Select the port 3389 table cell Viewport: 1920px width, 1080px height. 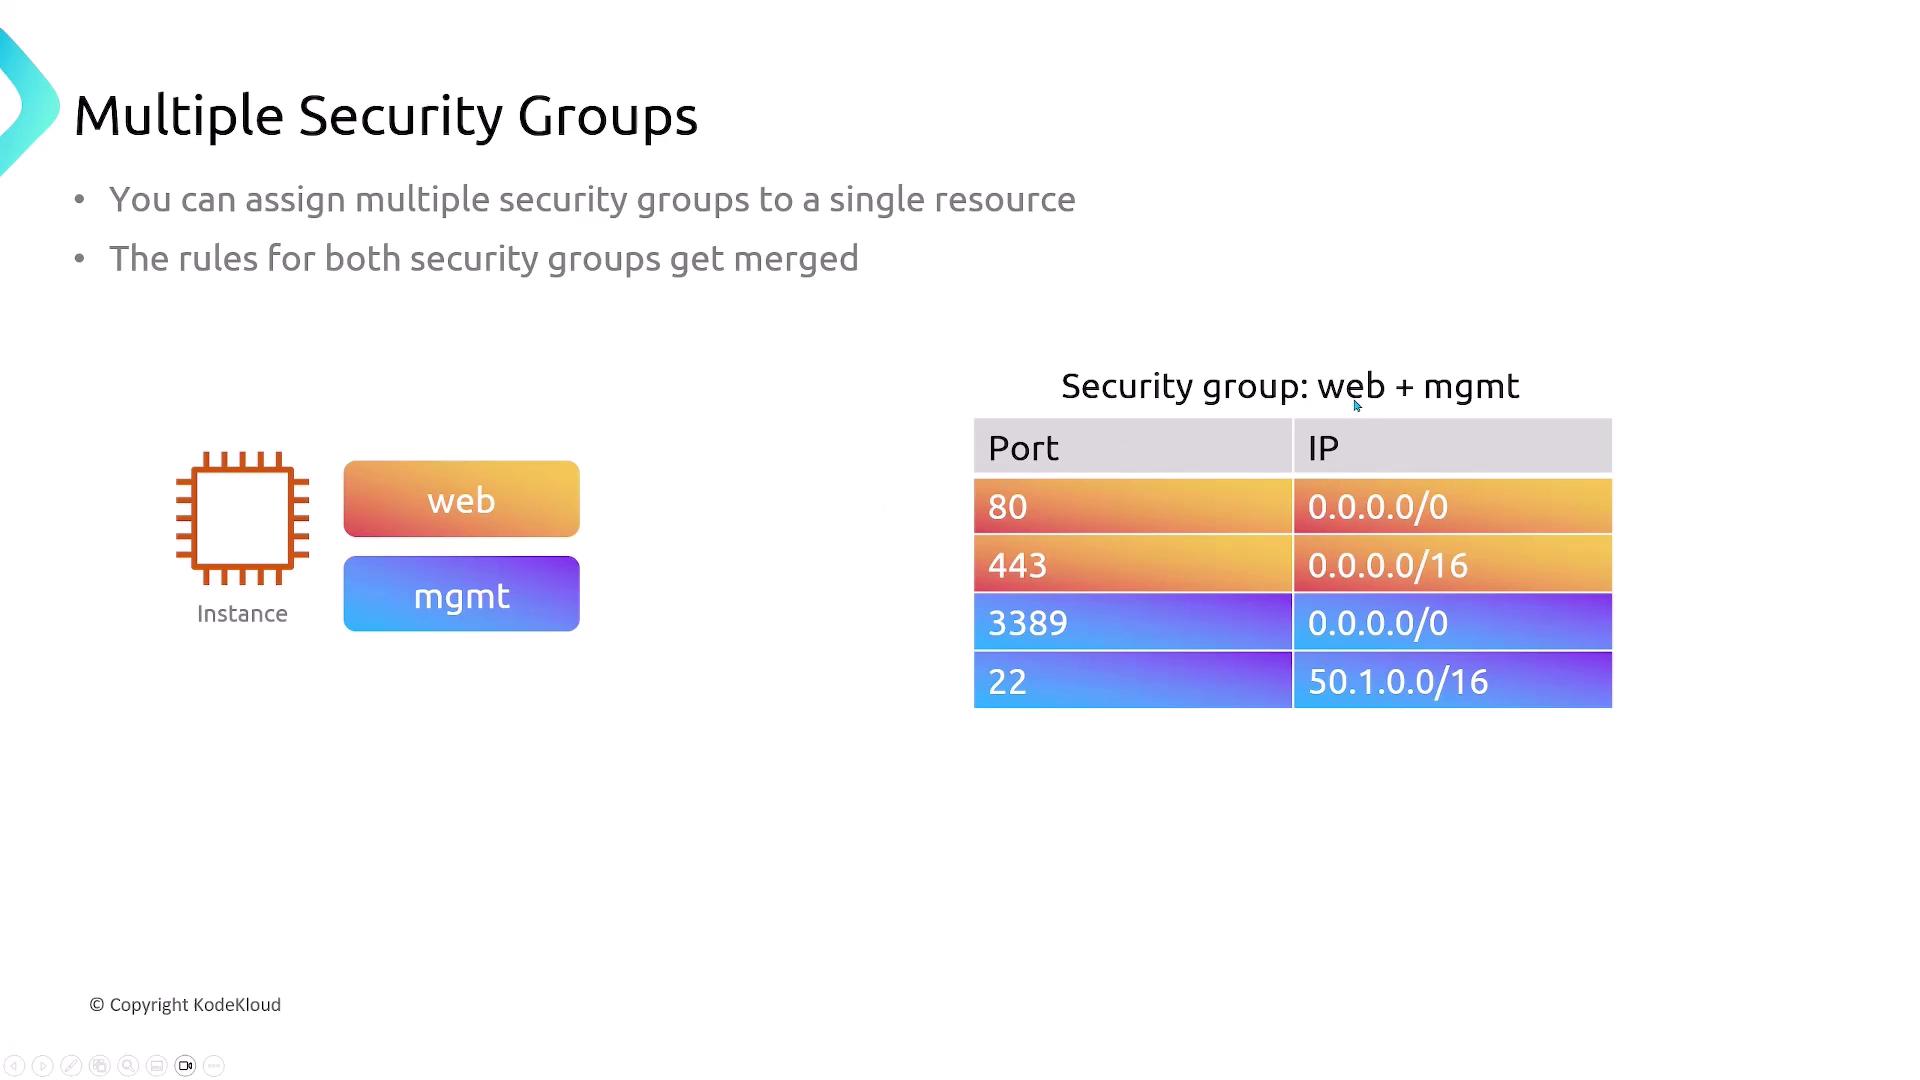(1132, 622)
